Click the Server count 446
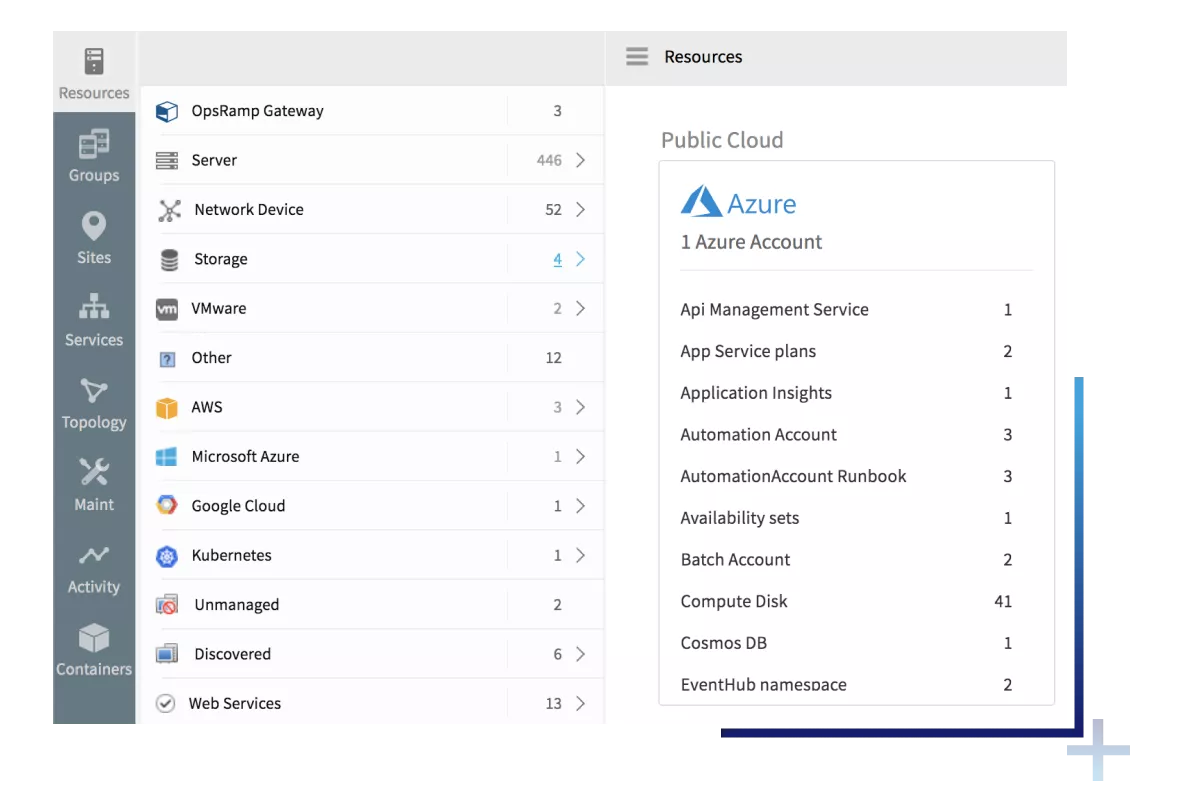The image size is (1200, 800). coord(549,160)
